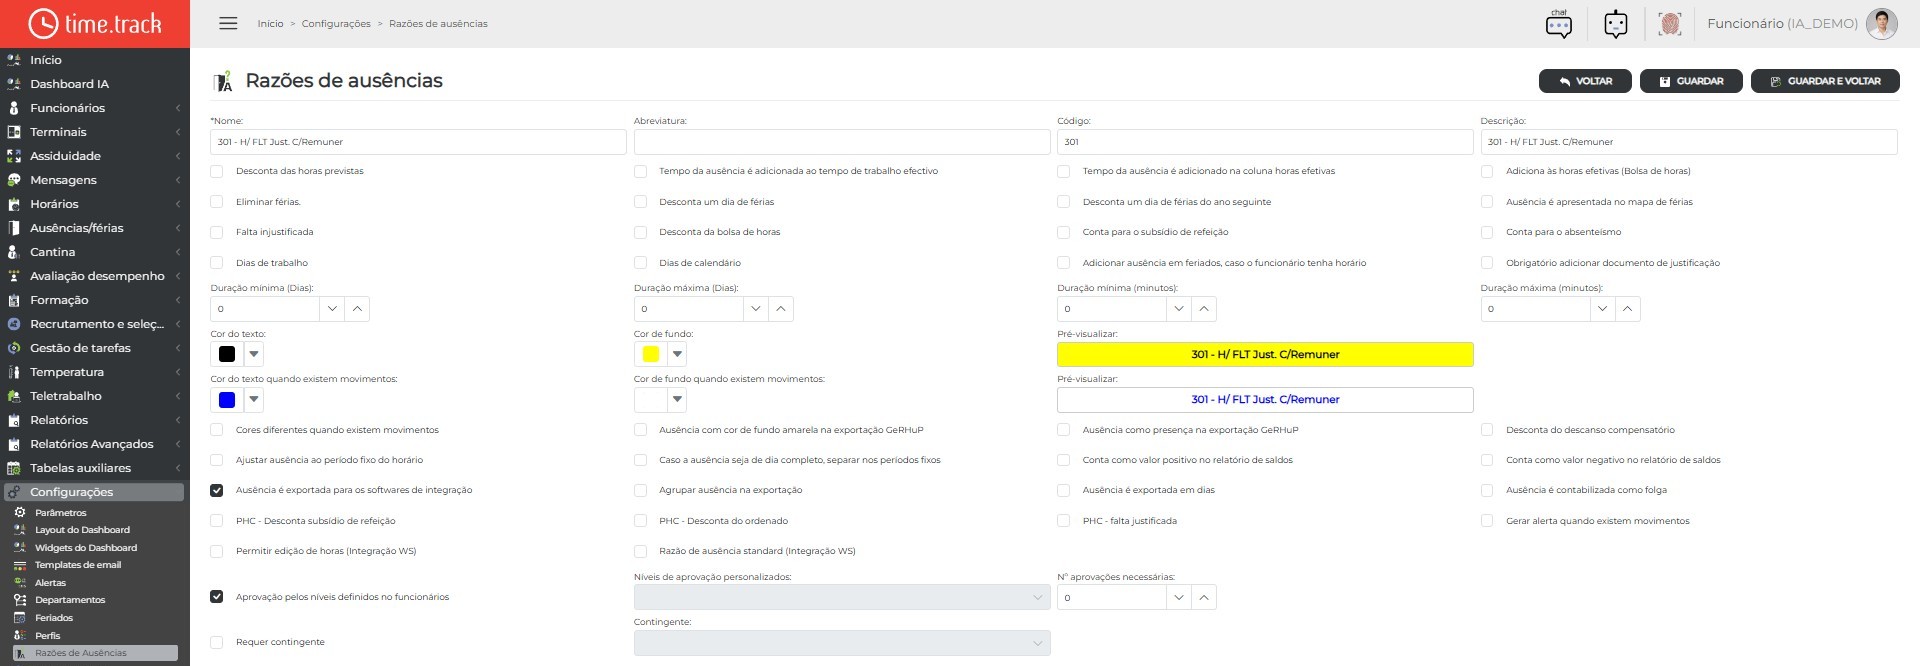The height and width of the screenshot is (666, 1920).
Task: Open the robot assistant icon
Action: pos(1616,24)
